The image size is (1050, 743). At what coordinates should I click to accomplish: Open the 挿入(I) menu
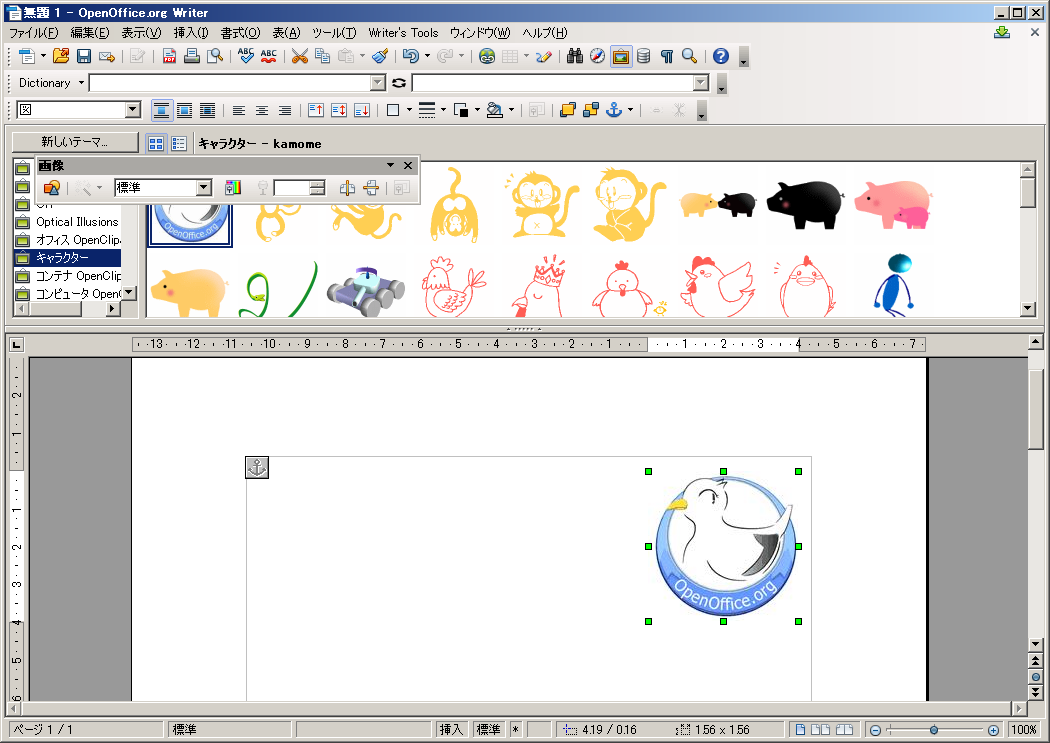point(191,33)
